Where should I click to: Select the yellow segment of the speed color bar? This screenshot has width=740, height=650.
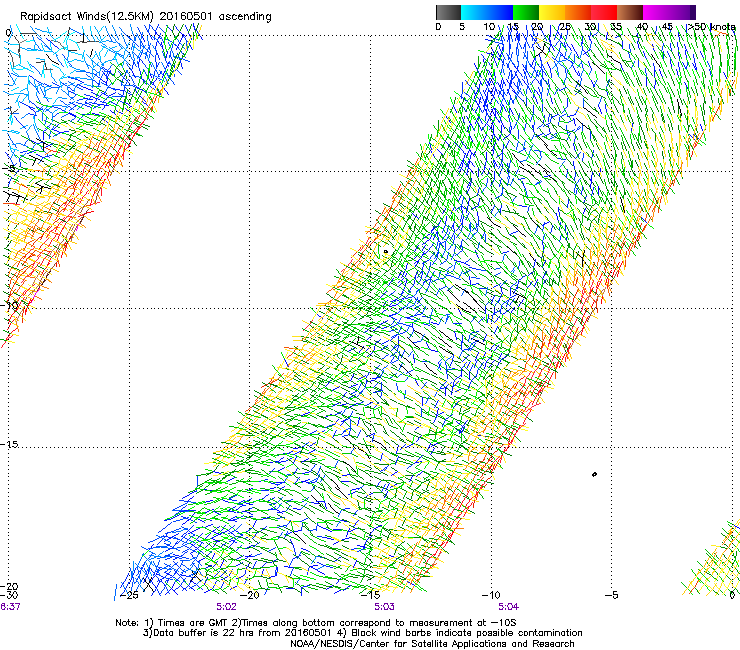coord(552,12)
